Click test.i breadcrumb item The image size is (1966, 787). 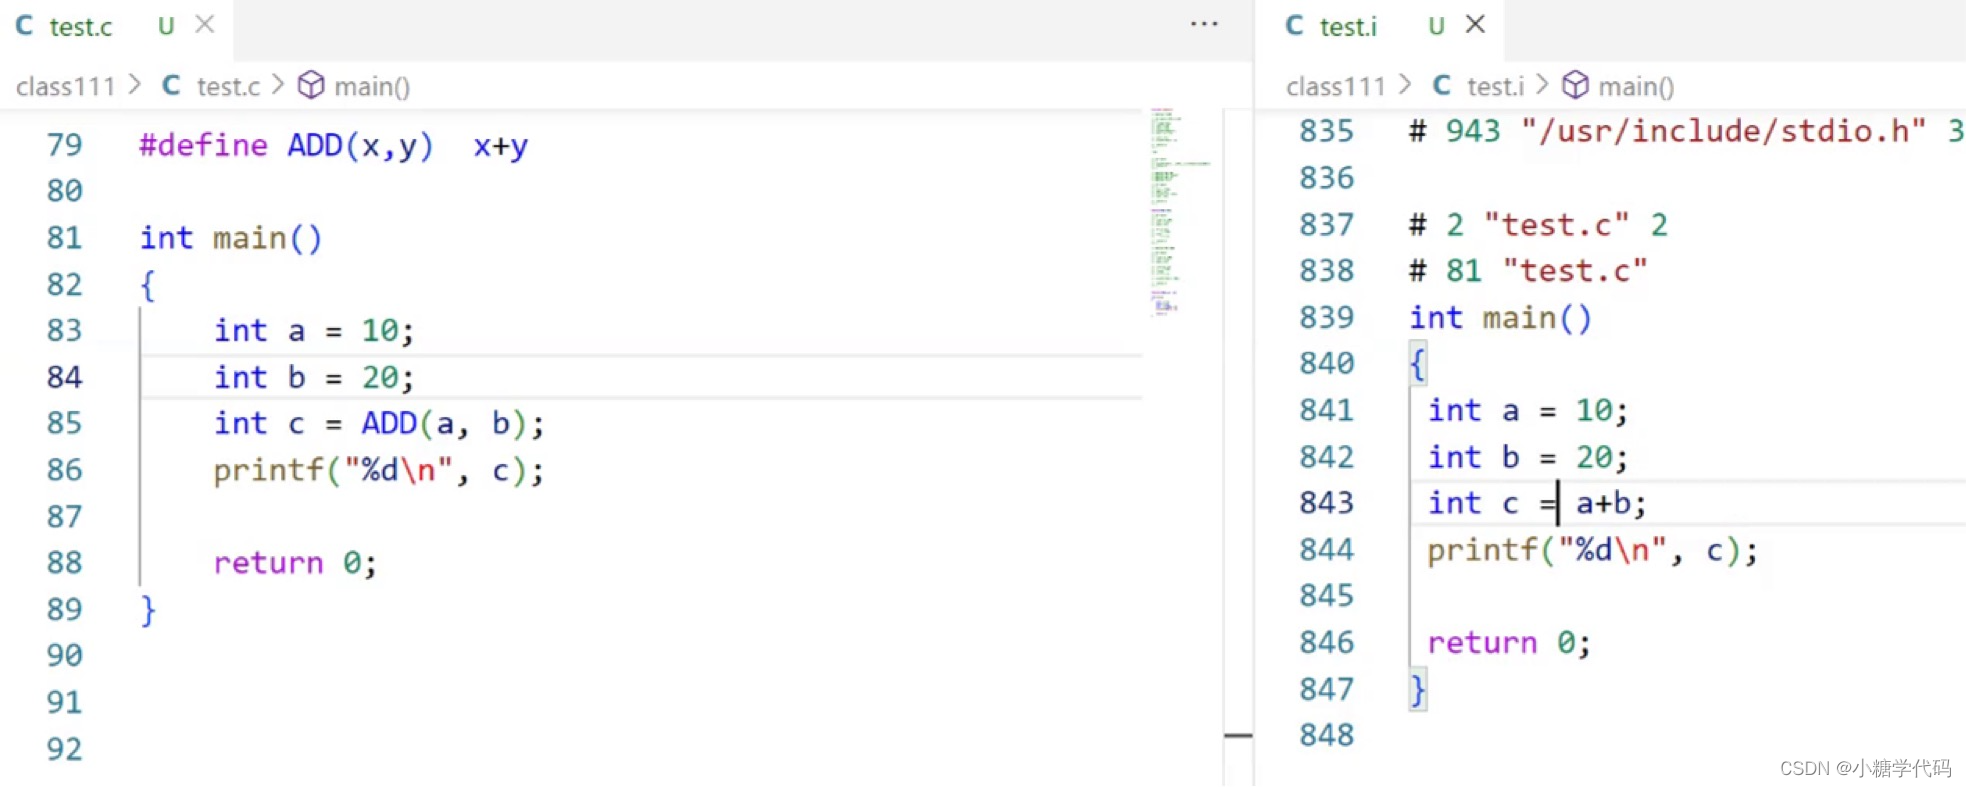tap(1496, 87)
